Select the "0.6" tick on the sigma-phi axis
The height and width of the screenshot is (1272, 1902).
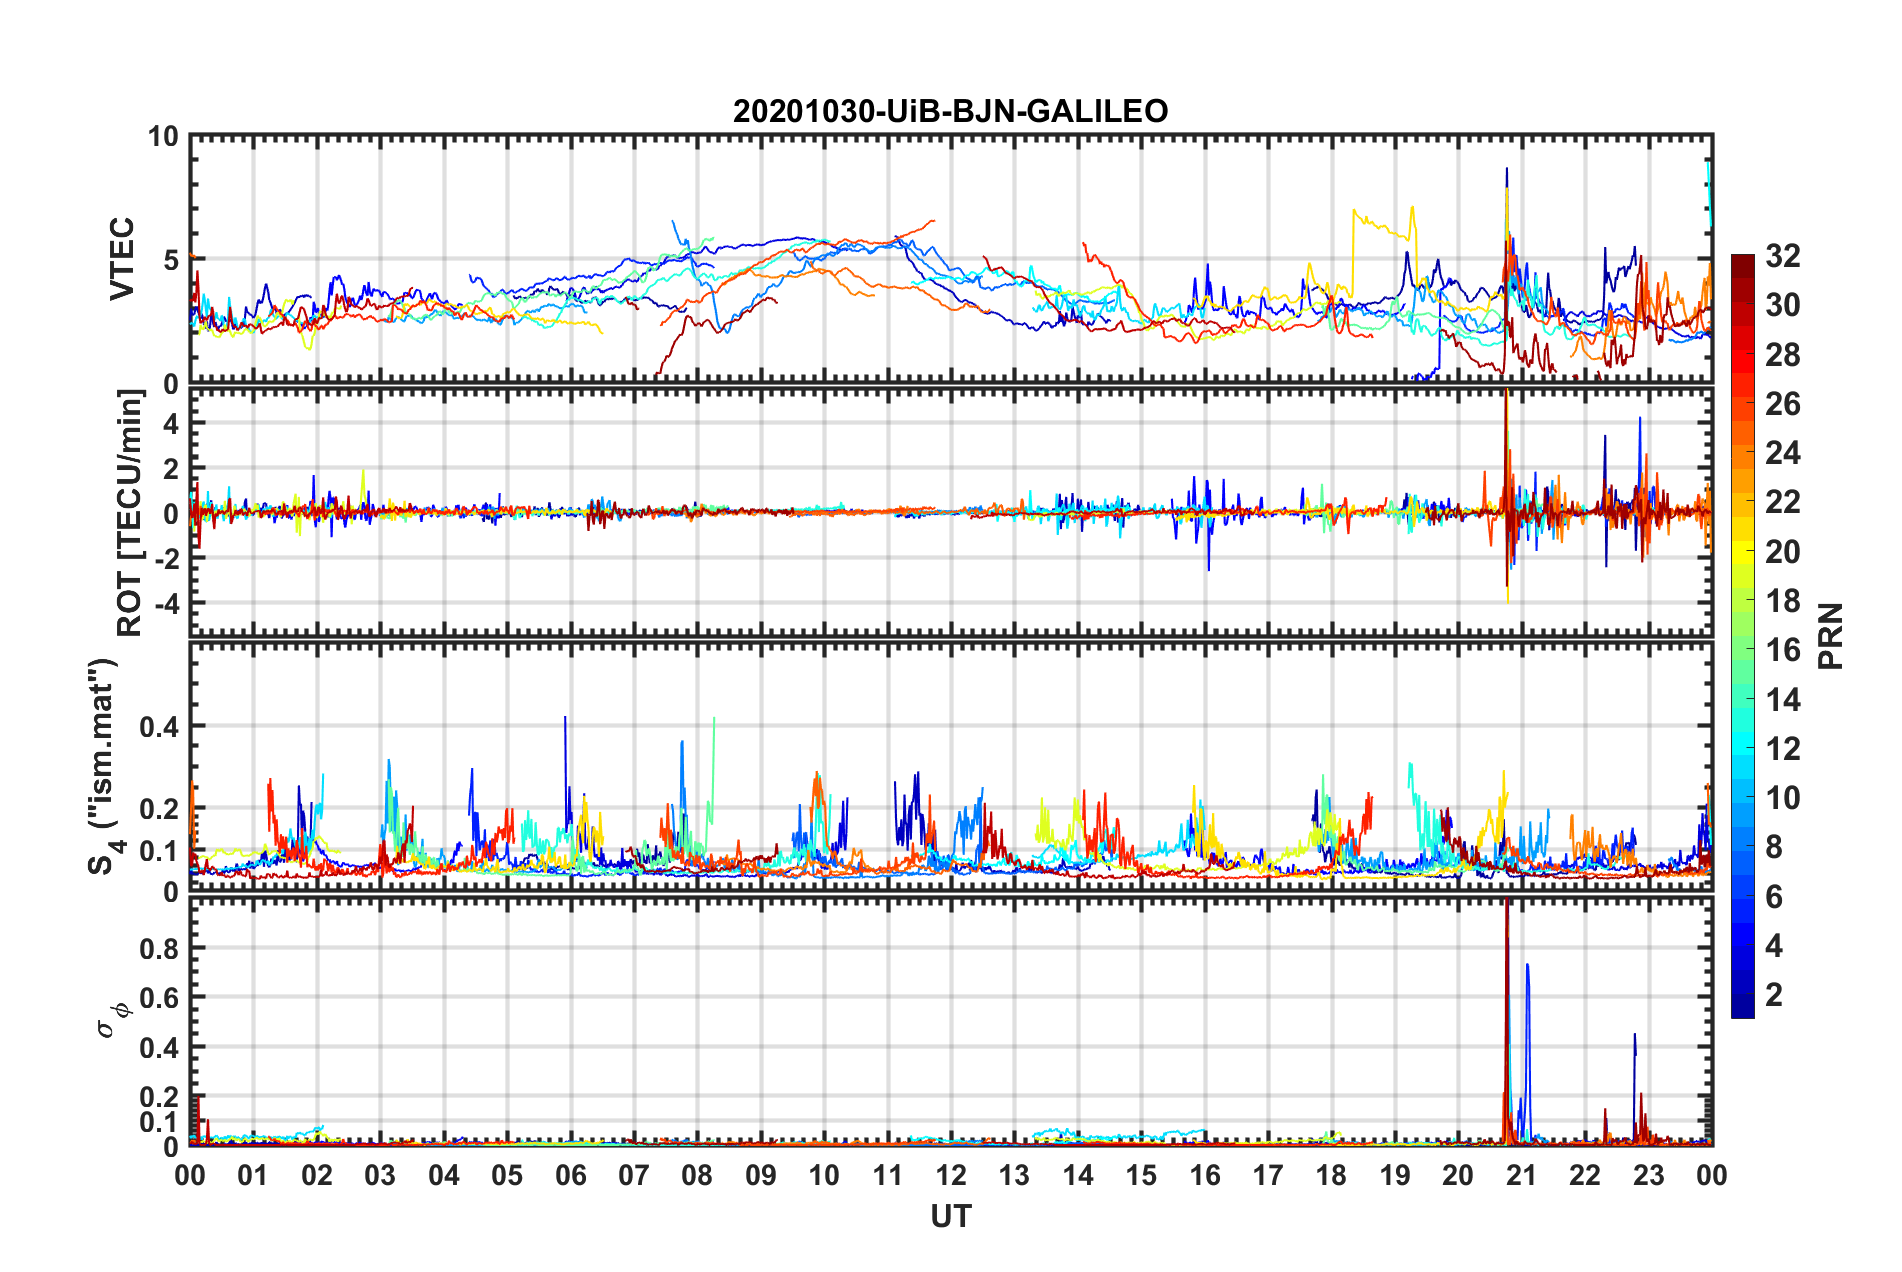[159, 998]
